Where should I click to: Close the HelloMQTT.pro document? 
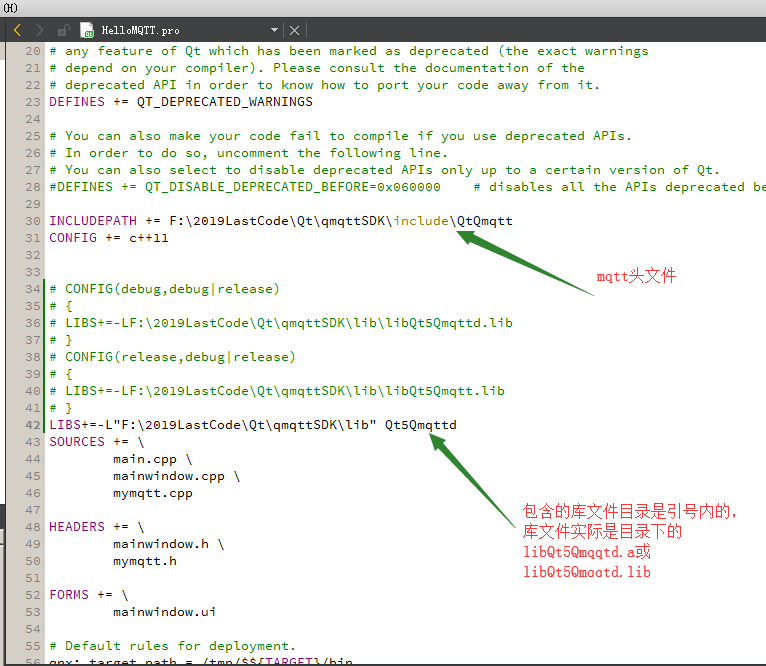point(295,30)
